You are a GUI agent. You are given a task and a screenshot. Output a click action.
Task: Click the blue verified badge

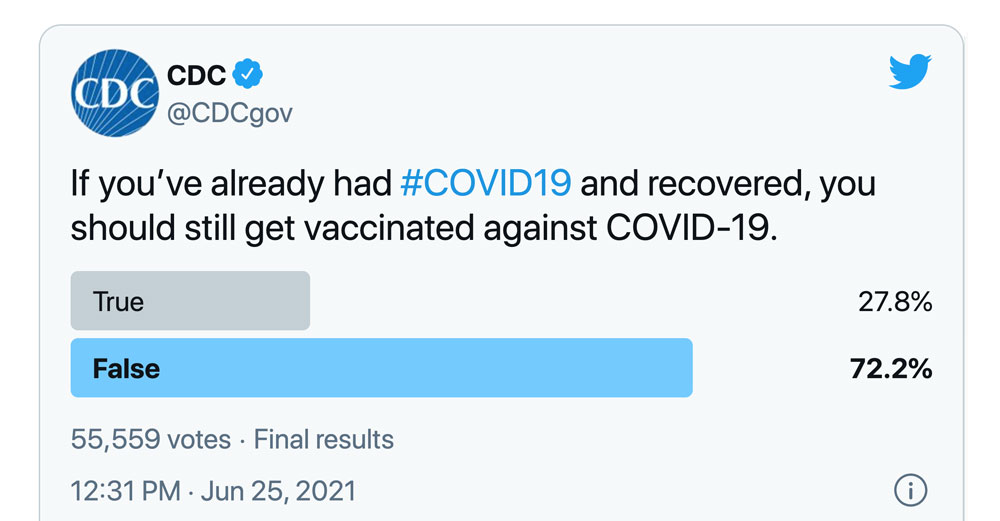(x=247, y=74)
